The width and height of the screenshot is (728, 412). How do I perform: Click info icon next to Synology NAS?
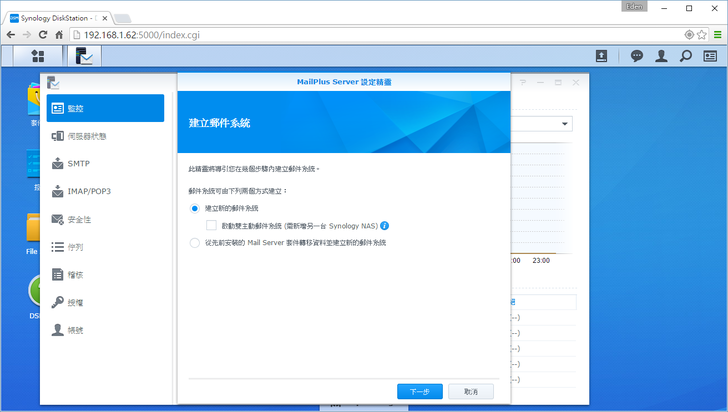(385, 226)
